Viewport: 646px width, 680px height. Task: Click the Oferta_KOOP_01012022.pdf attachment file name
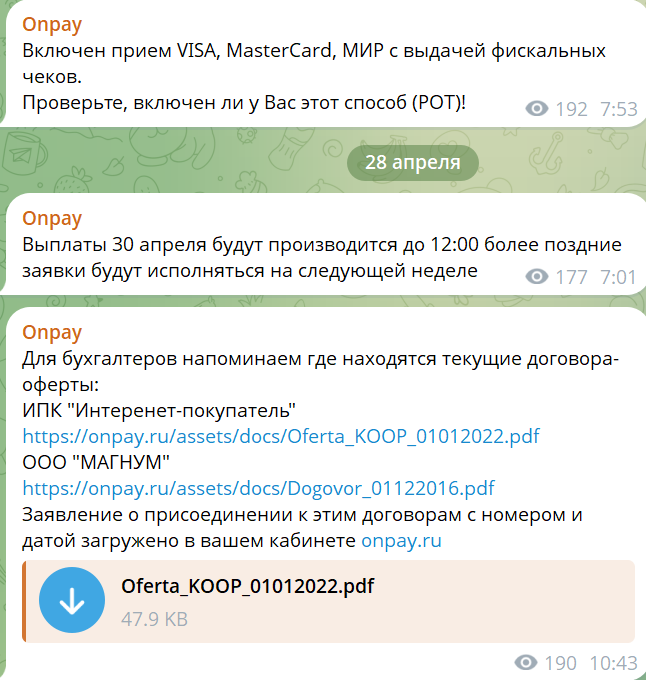coord(248,586)
